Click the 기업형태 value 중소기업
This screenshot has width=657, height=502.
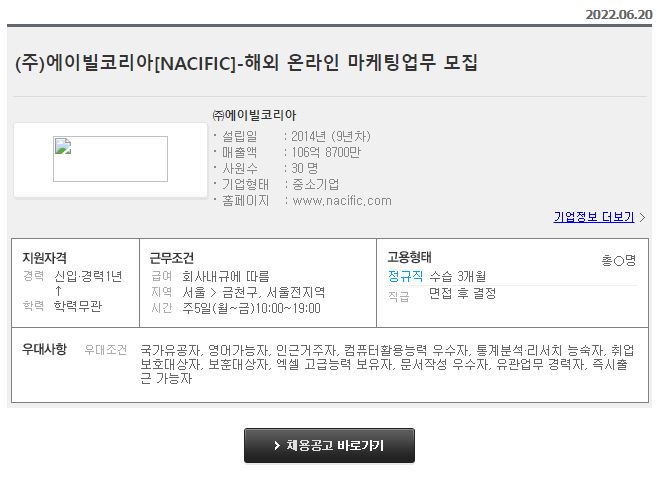coord(316,184)
